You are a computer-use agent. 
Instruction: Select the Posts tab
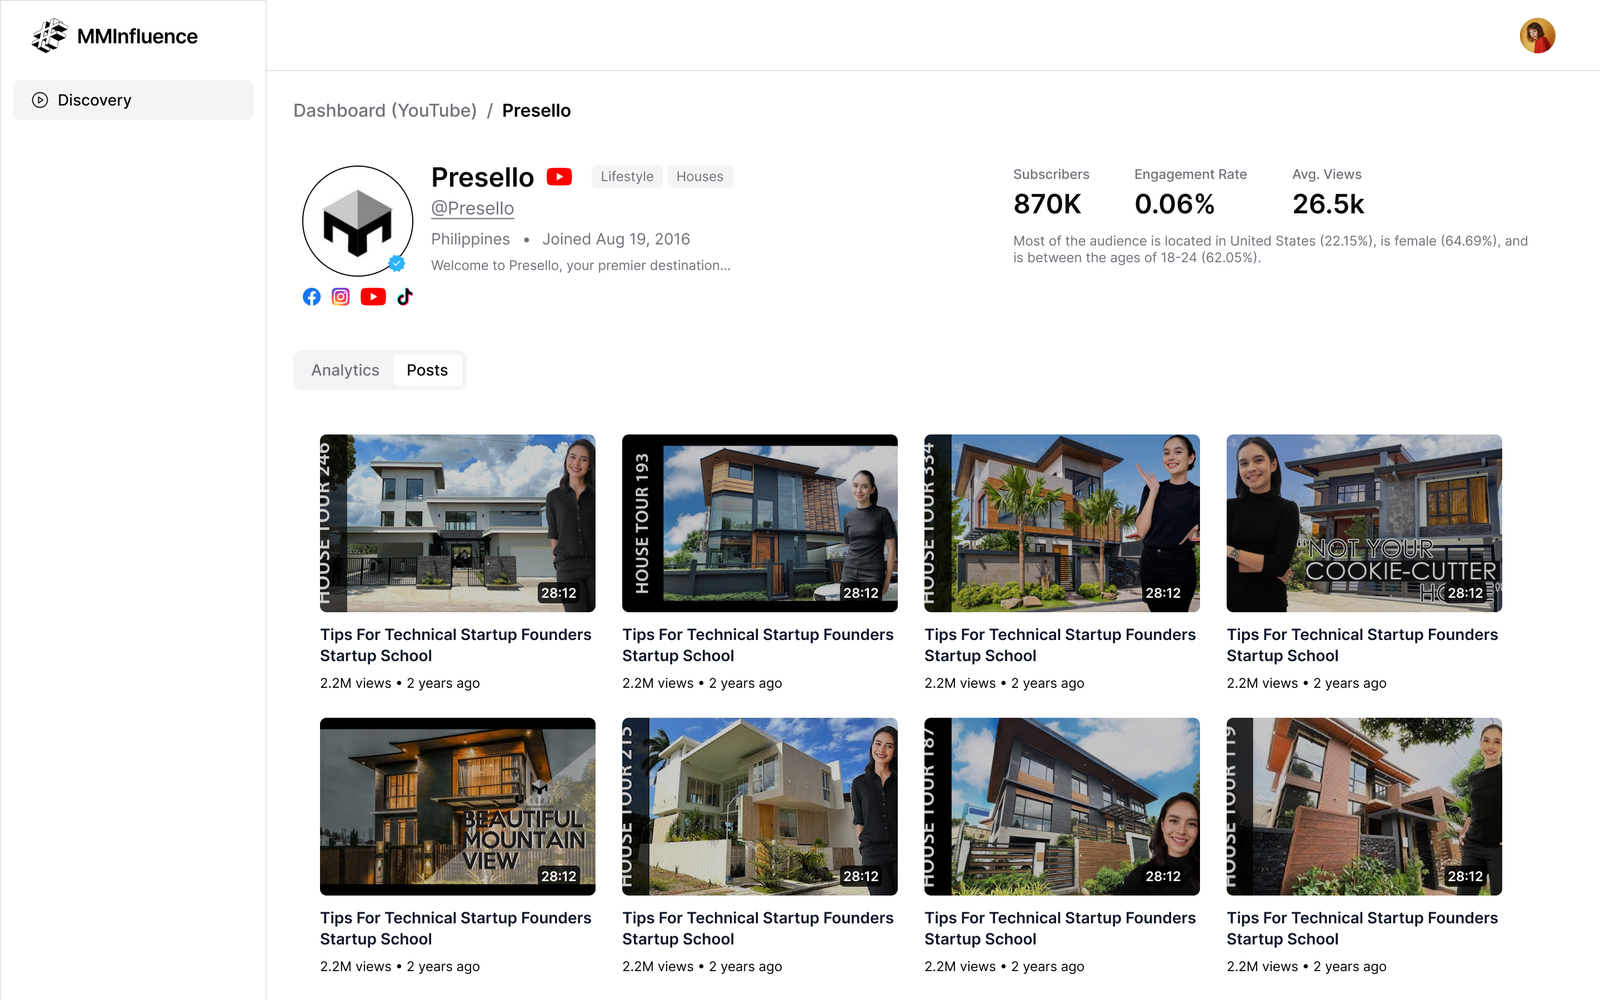(x=427, y=370)
